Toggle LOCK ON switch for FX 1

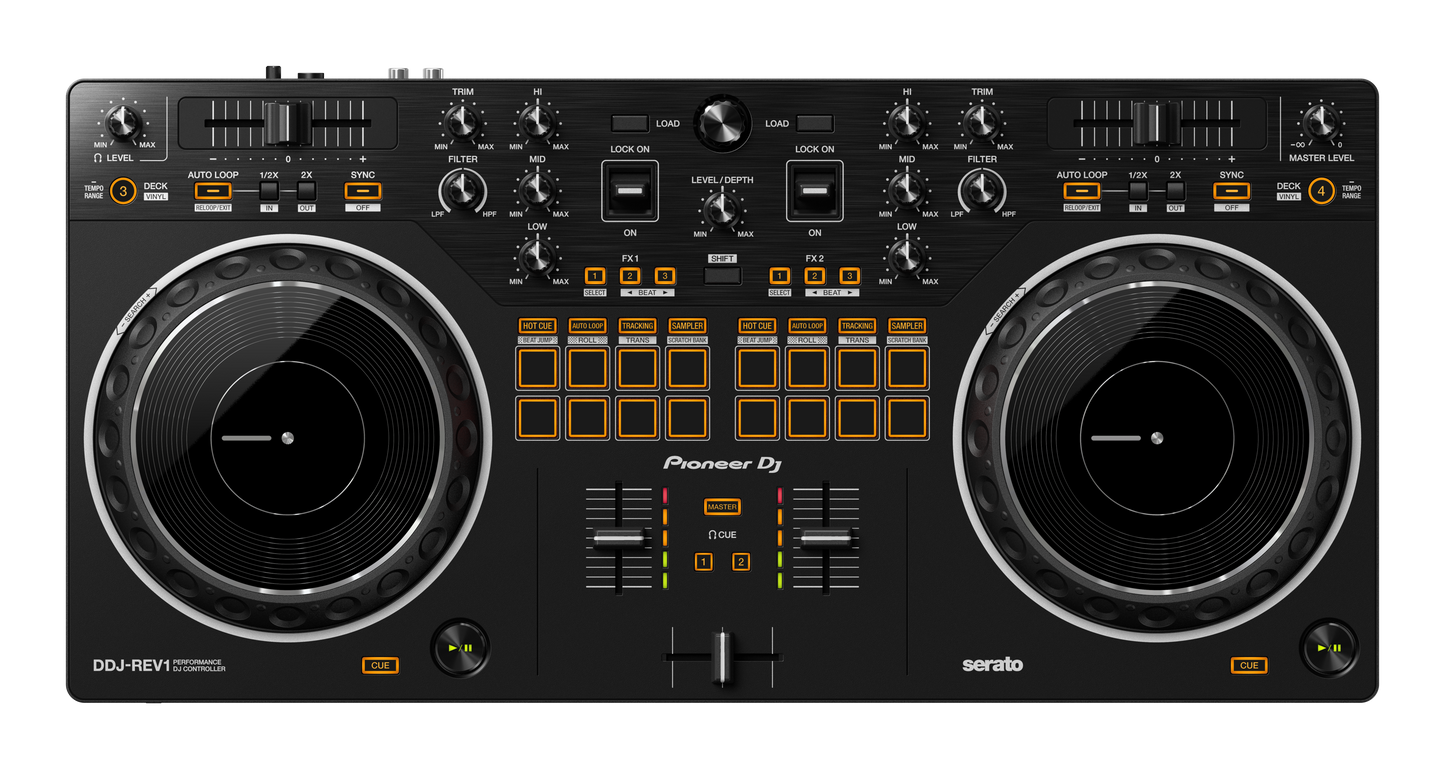tap(628, 190)
